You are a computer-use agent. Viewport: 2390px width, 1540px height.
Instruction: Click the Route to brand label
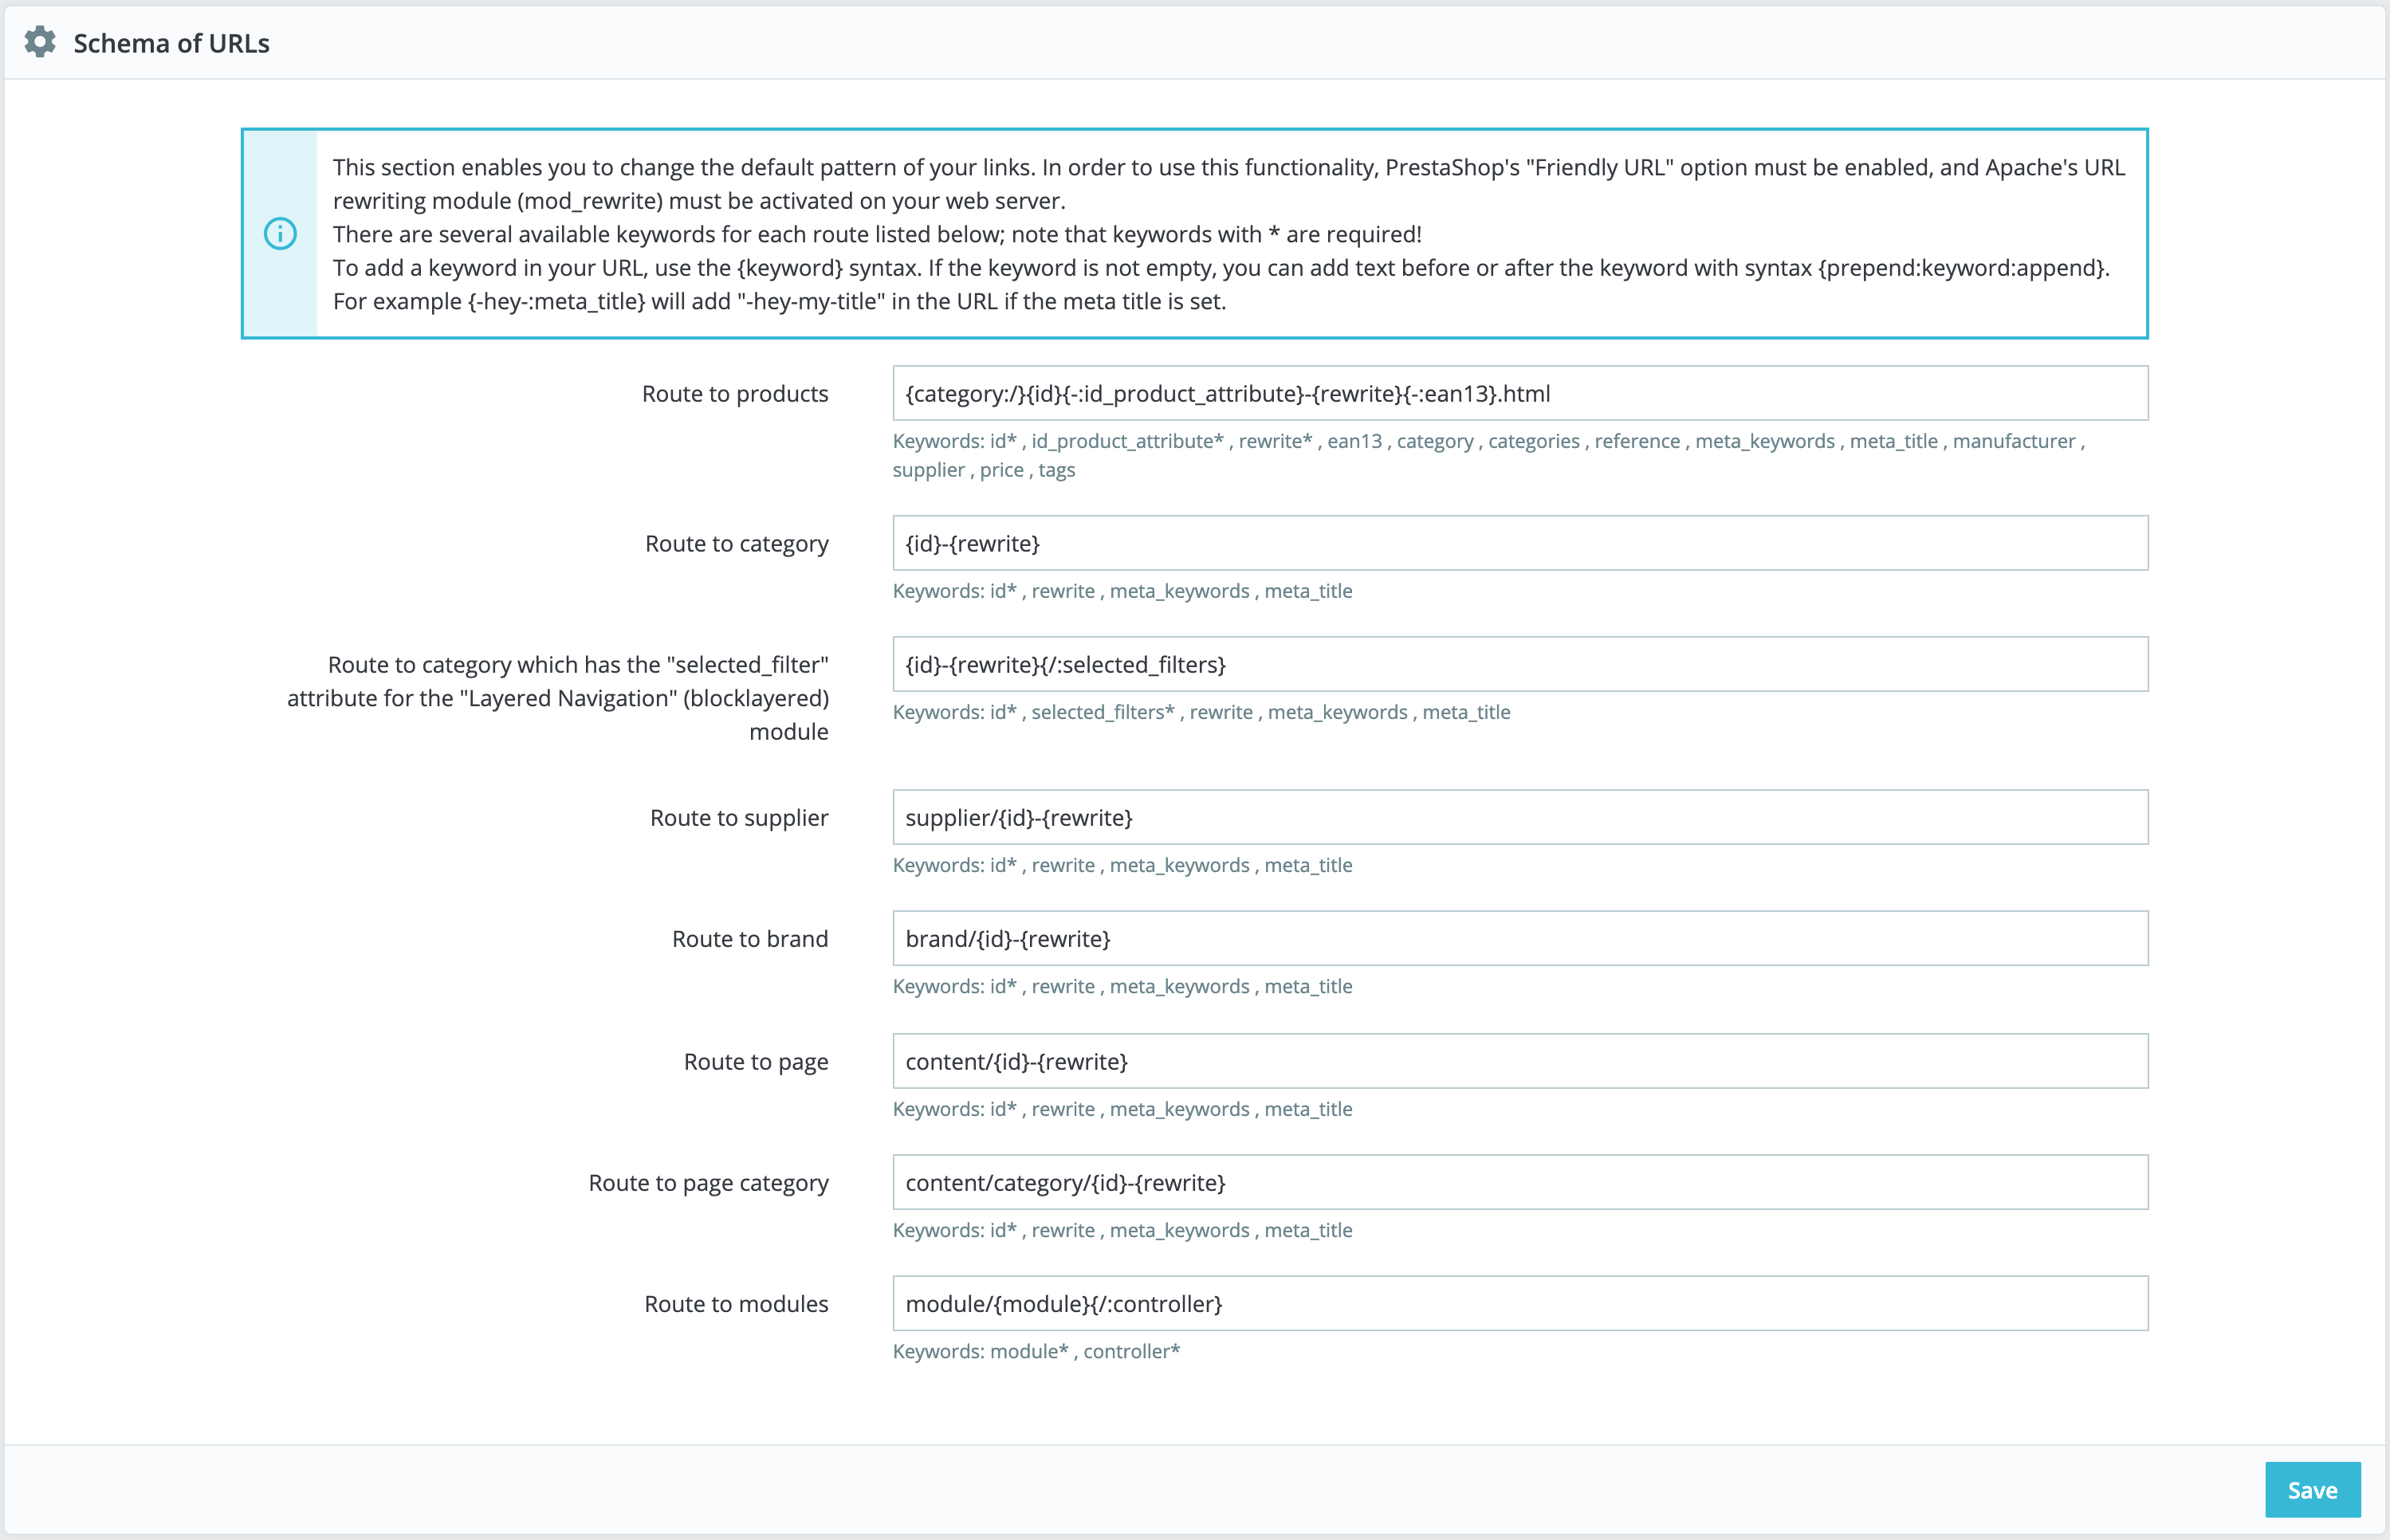(750, 939)
